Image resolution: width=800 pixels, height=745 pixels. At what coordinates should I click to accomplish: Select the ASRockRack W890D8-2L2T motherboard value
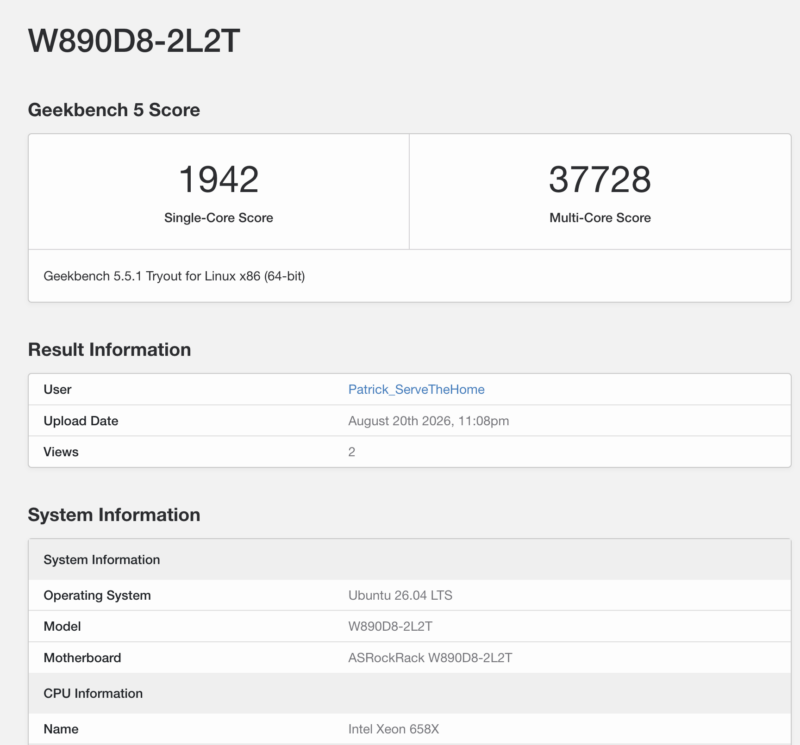(430, 657)
